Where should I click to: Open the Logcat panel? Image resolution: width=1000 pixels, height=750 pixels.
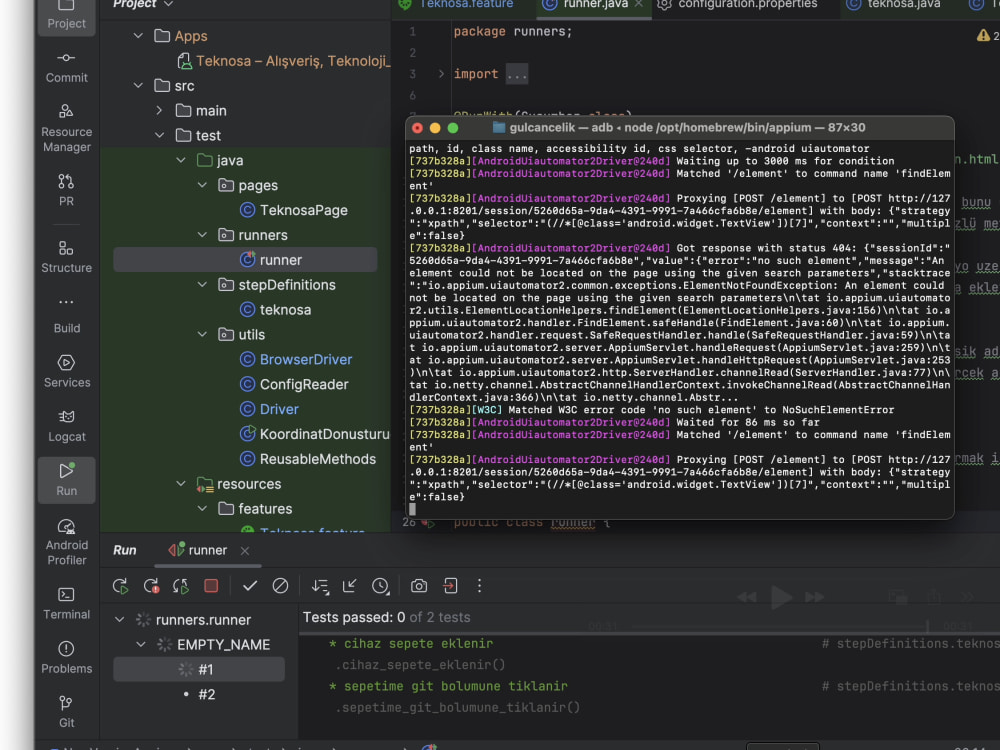coord(66,426)
